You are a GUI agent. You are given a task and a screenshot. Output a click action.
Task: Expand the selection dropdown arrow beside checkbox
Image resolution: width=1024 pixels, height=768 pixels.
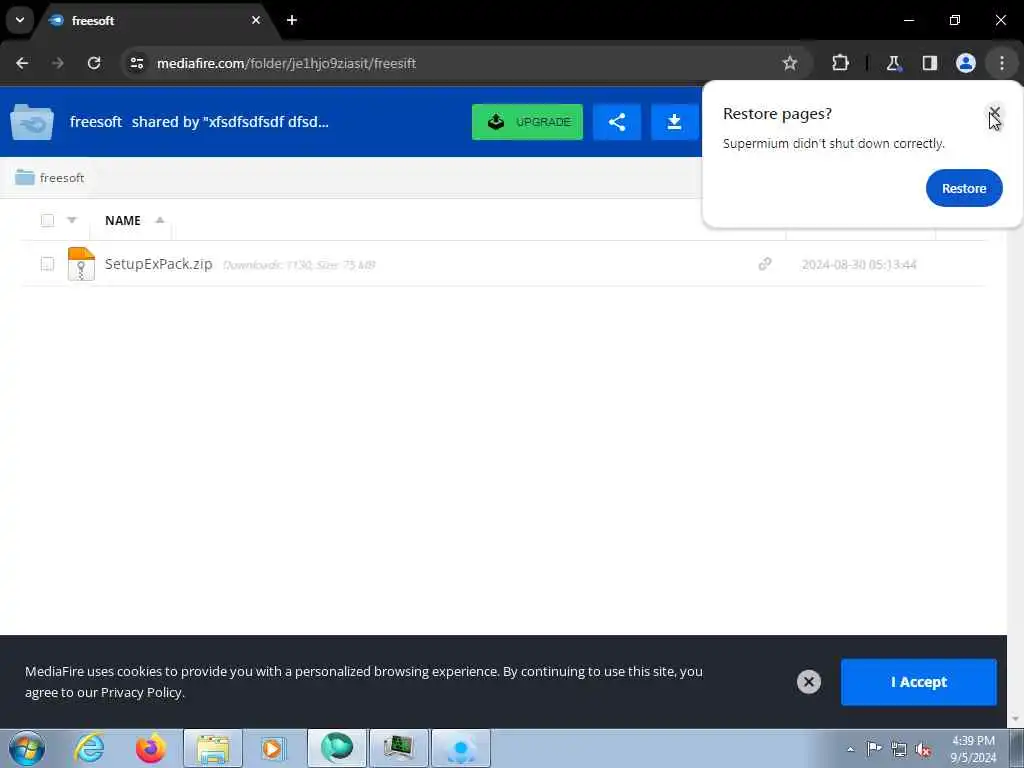point(72,220)
